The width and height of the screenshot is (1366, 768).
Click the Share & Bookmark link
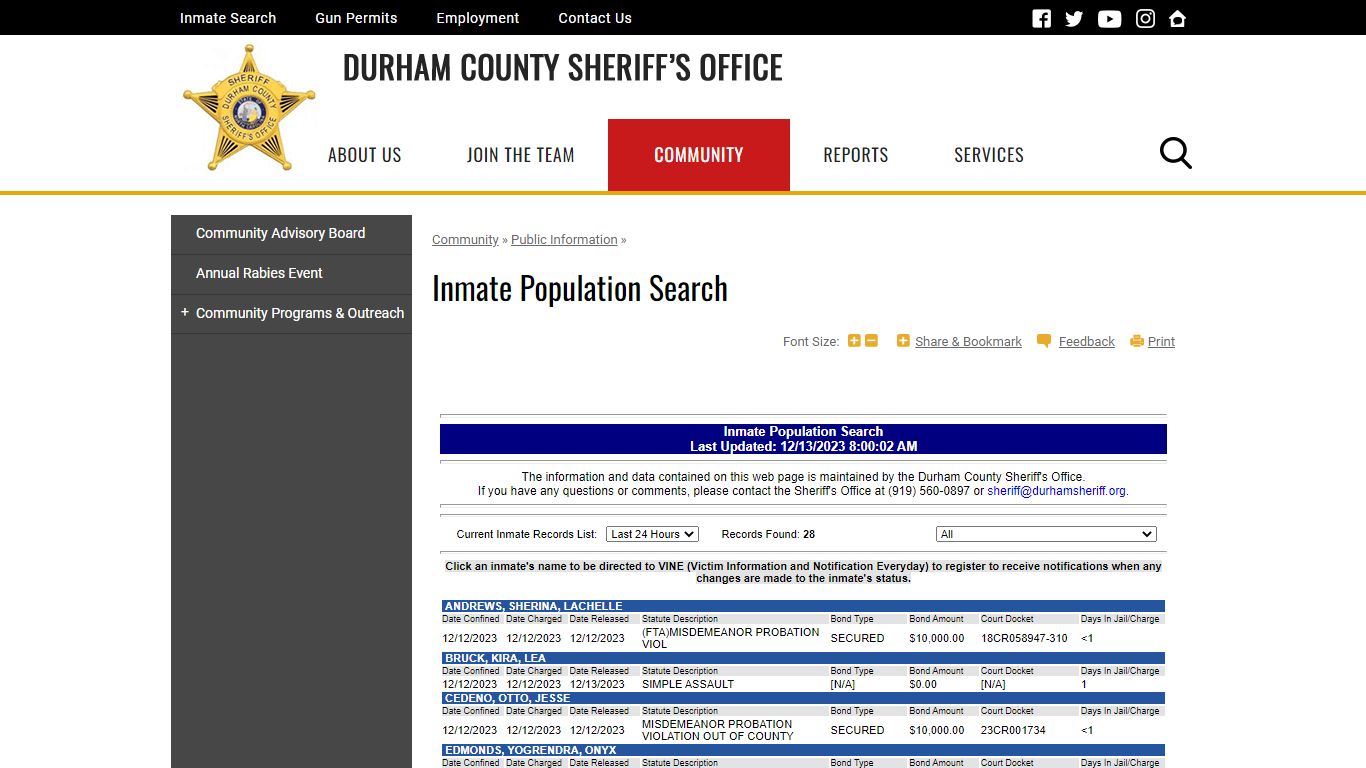click(x=968, y=341)
